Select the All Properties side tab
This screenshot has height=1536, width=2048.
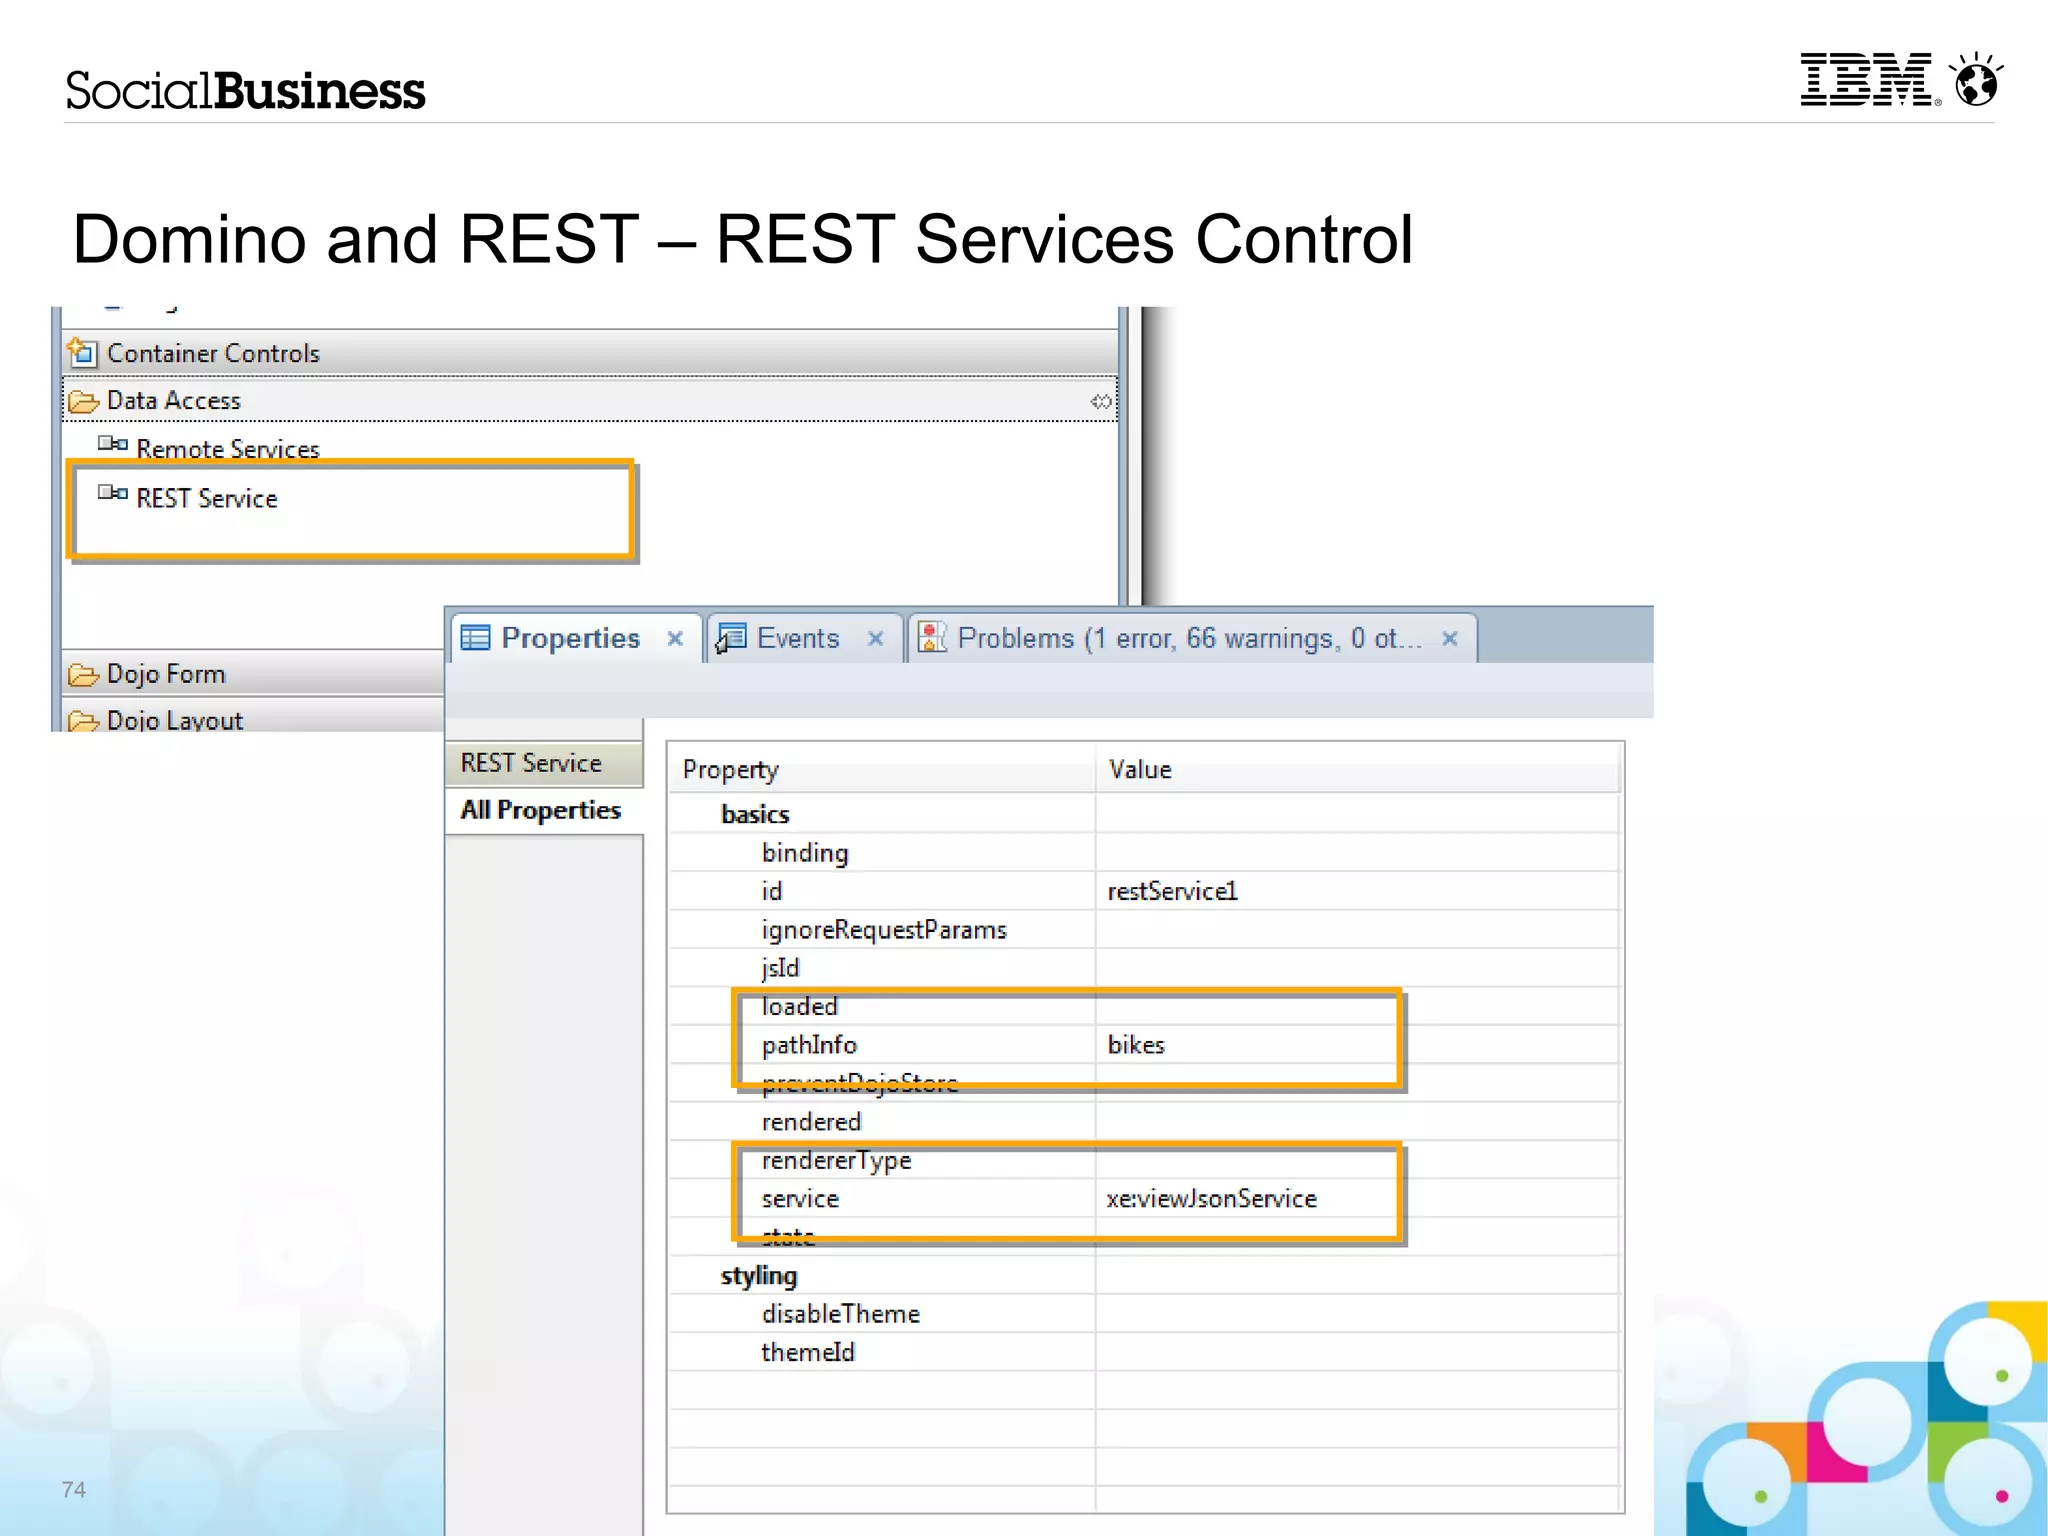tap(543, 810)
